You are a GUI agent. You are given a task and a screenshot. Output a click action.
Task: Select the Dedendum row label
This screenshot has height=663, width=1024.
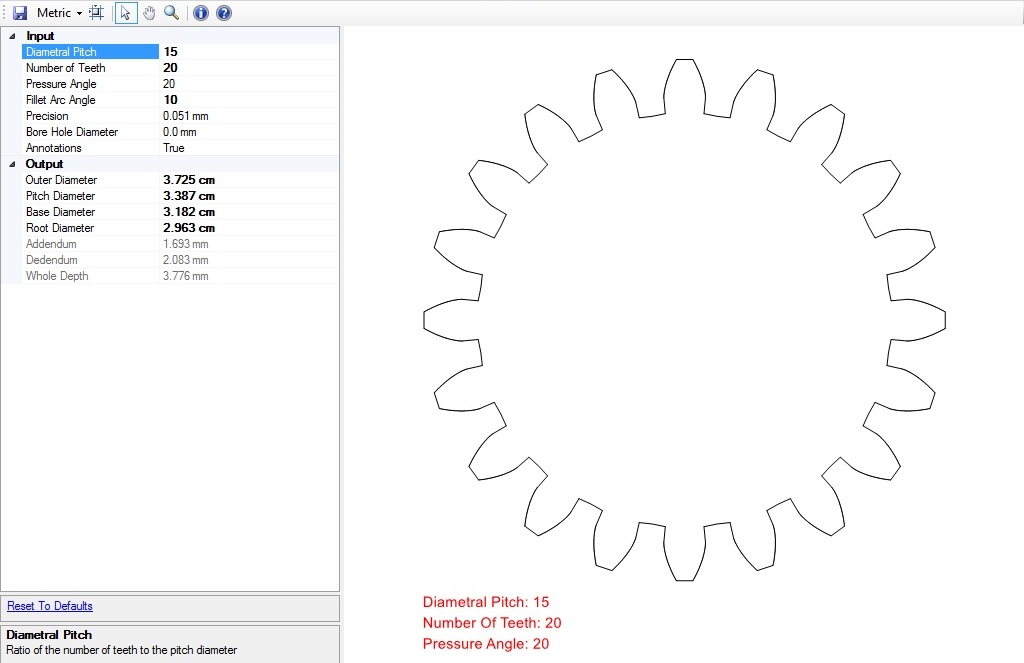[x=52, y=260]
